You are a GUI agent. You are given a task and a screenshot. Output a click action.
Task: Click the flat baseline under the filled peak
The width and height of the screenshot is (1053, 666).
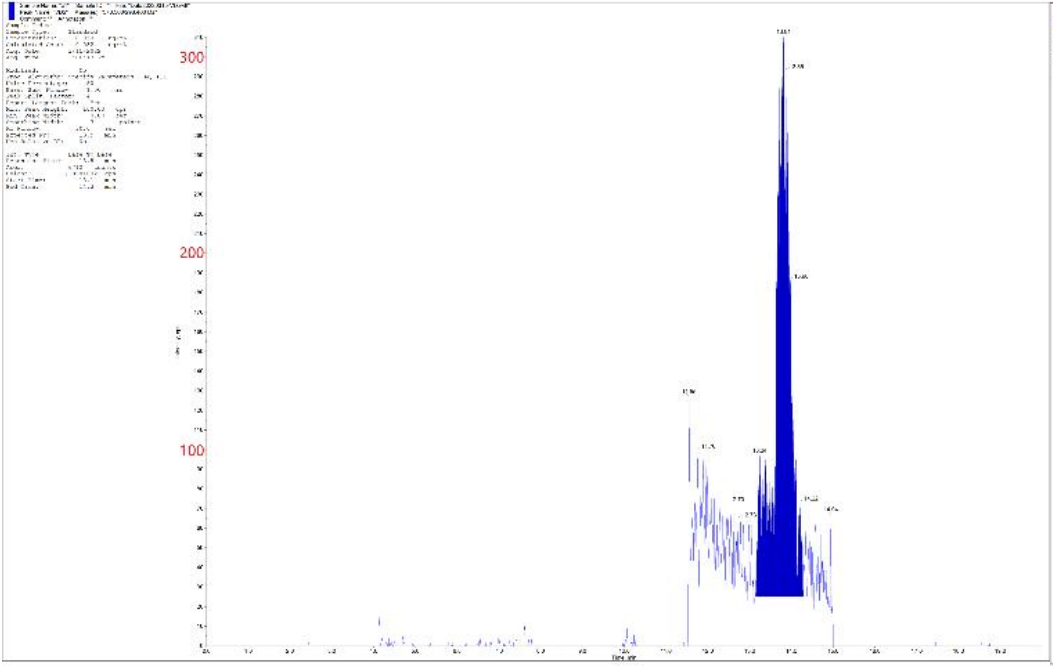[x=780, y=596]
